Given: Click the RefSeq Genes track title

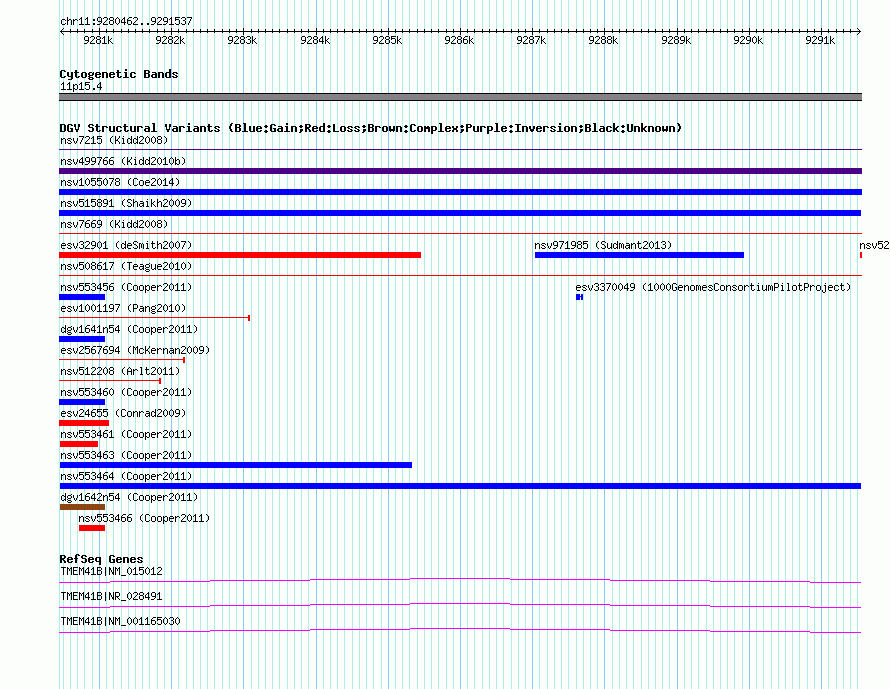Looking at the screenshot, I should click(x=101, y=559).
